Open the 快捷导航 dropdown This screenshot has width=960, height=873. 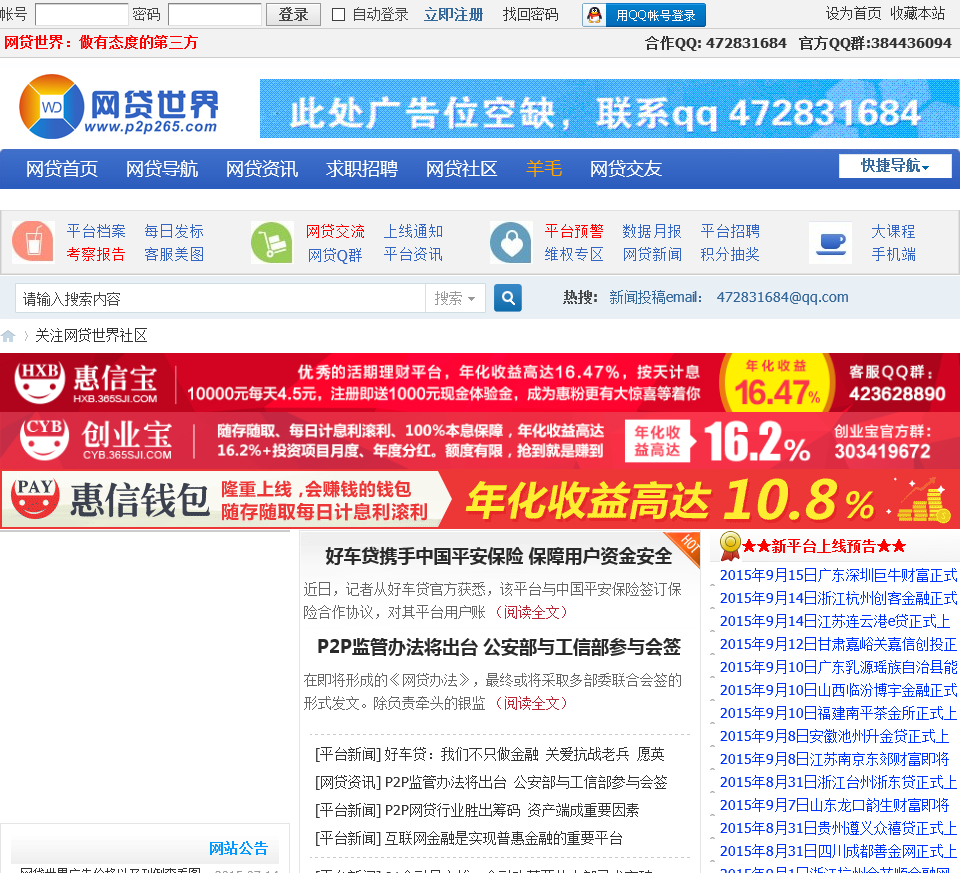[x=894, y=166]
